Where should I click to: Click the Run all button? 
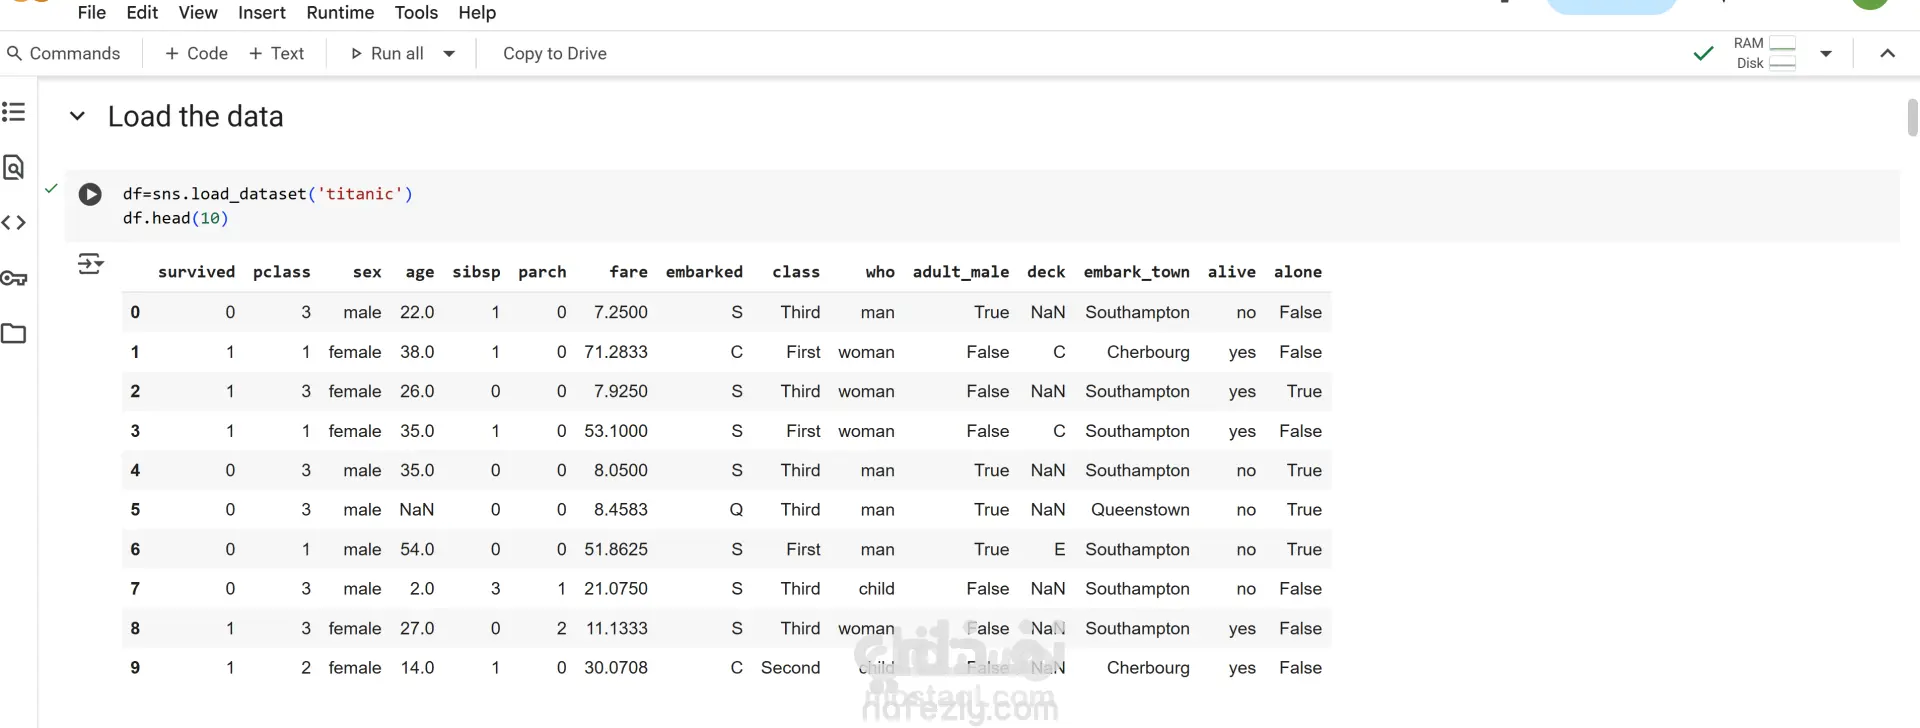pos(387,54)
